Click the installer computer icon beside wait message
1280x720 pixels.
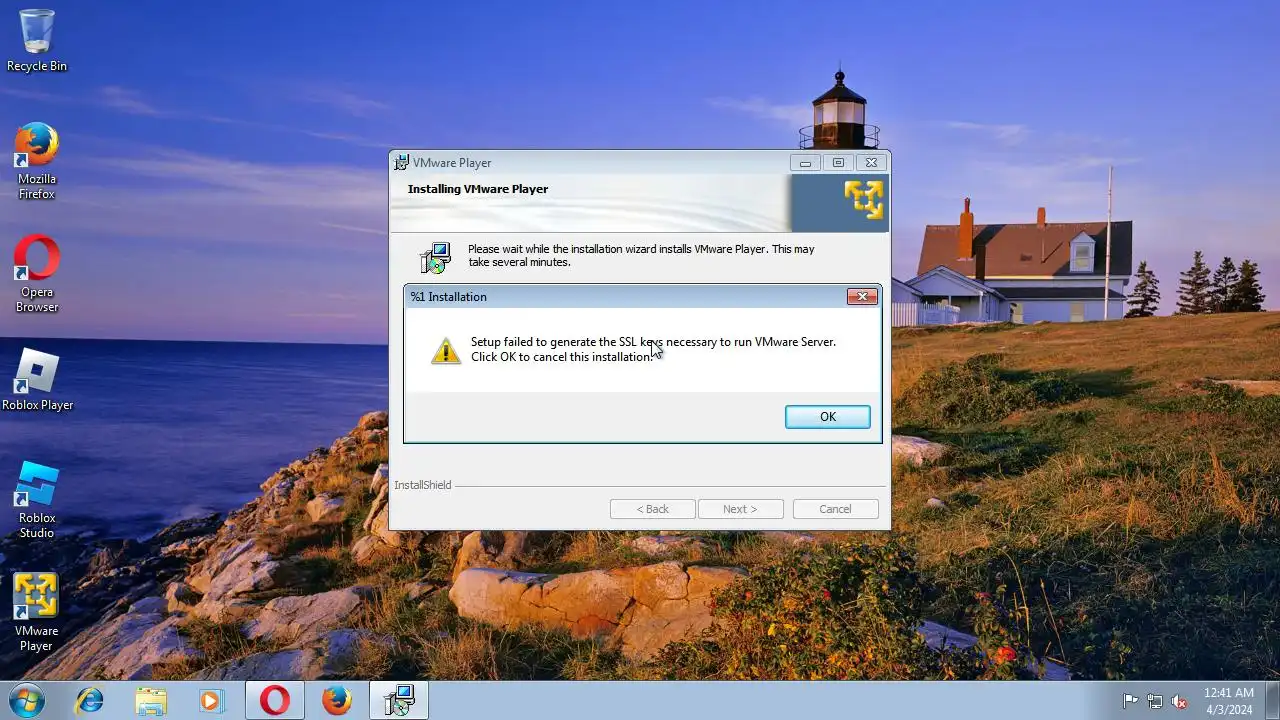click(x=436, y=258)
